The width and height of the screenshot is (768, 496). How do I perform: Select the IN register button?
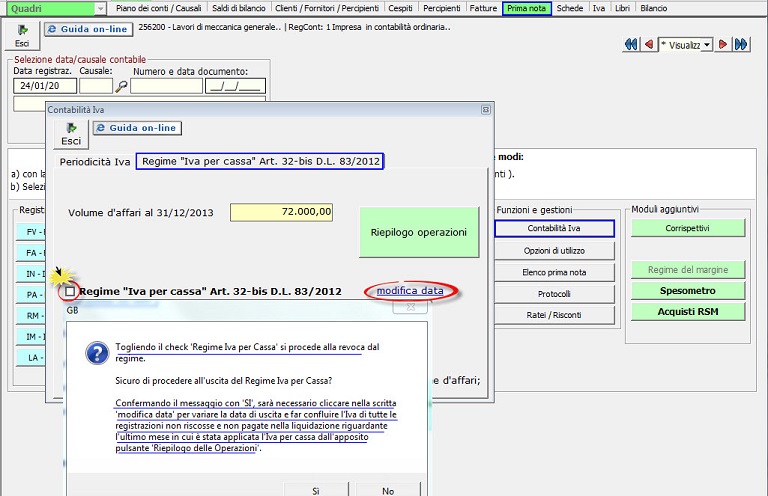[31, 274]
